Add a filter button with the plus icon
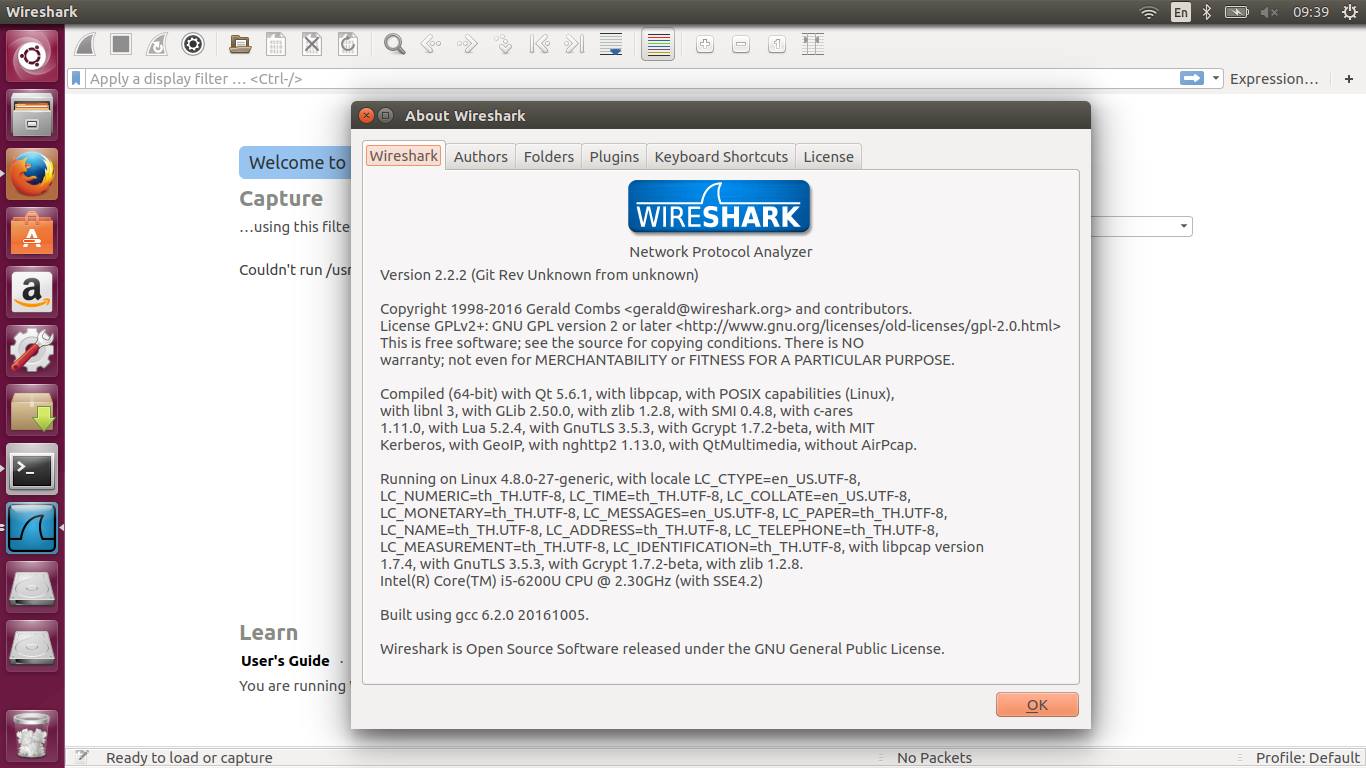The height and width of the screenshot is (768, 1366). pos(1348,78)
